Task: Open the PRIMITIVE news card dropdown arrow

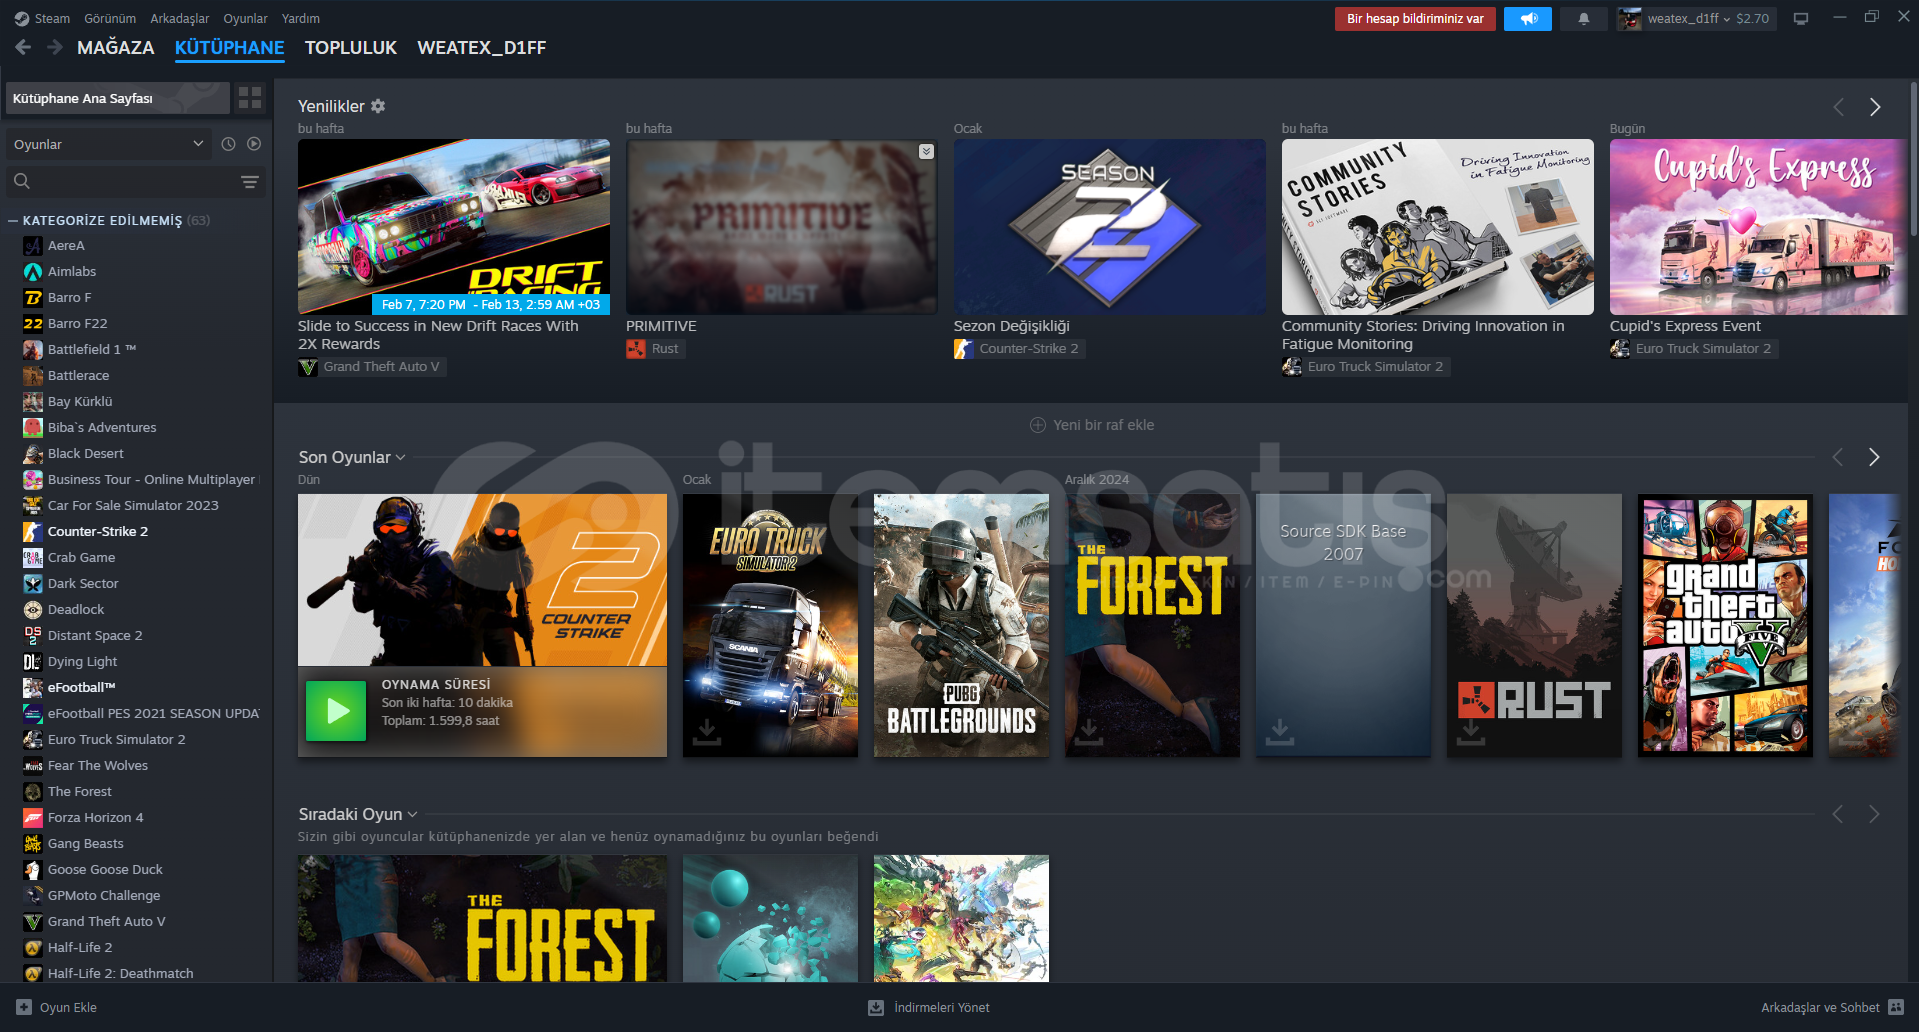Action: point(926,151)
